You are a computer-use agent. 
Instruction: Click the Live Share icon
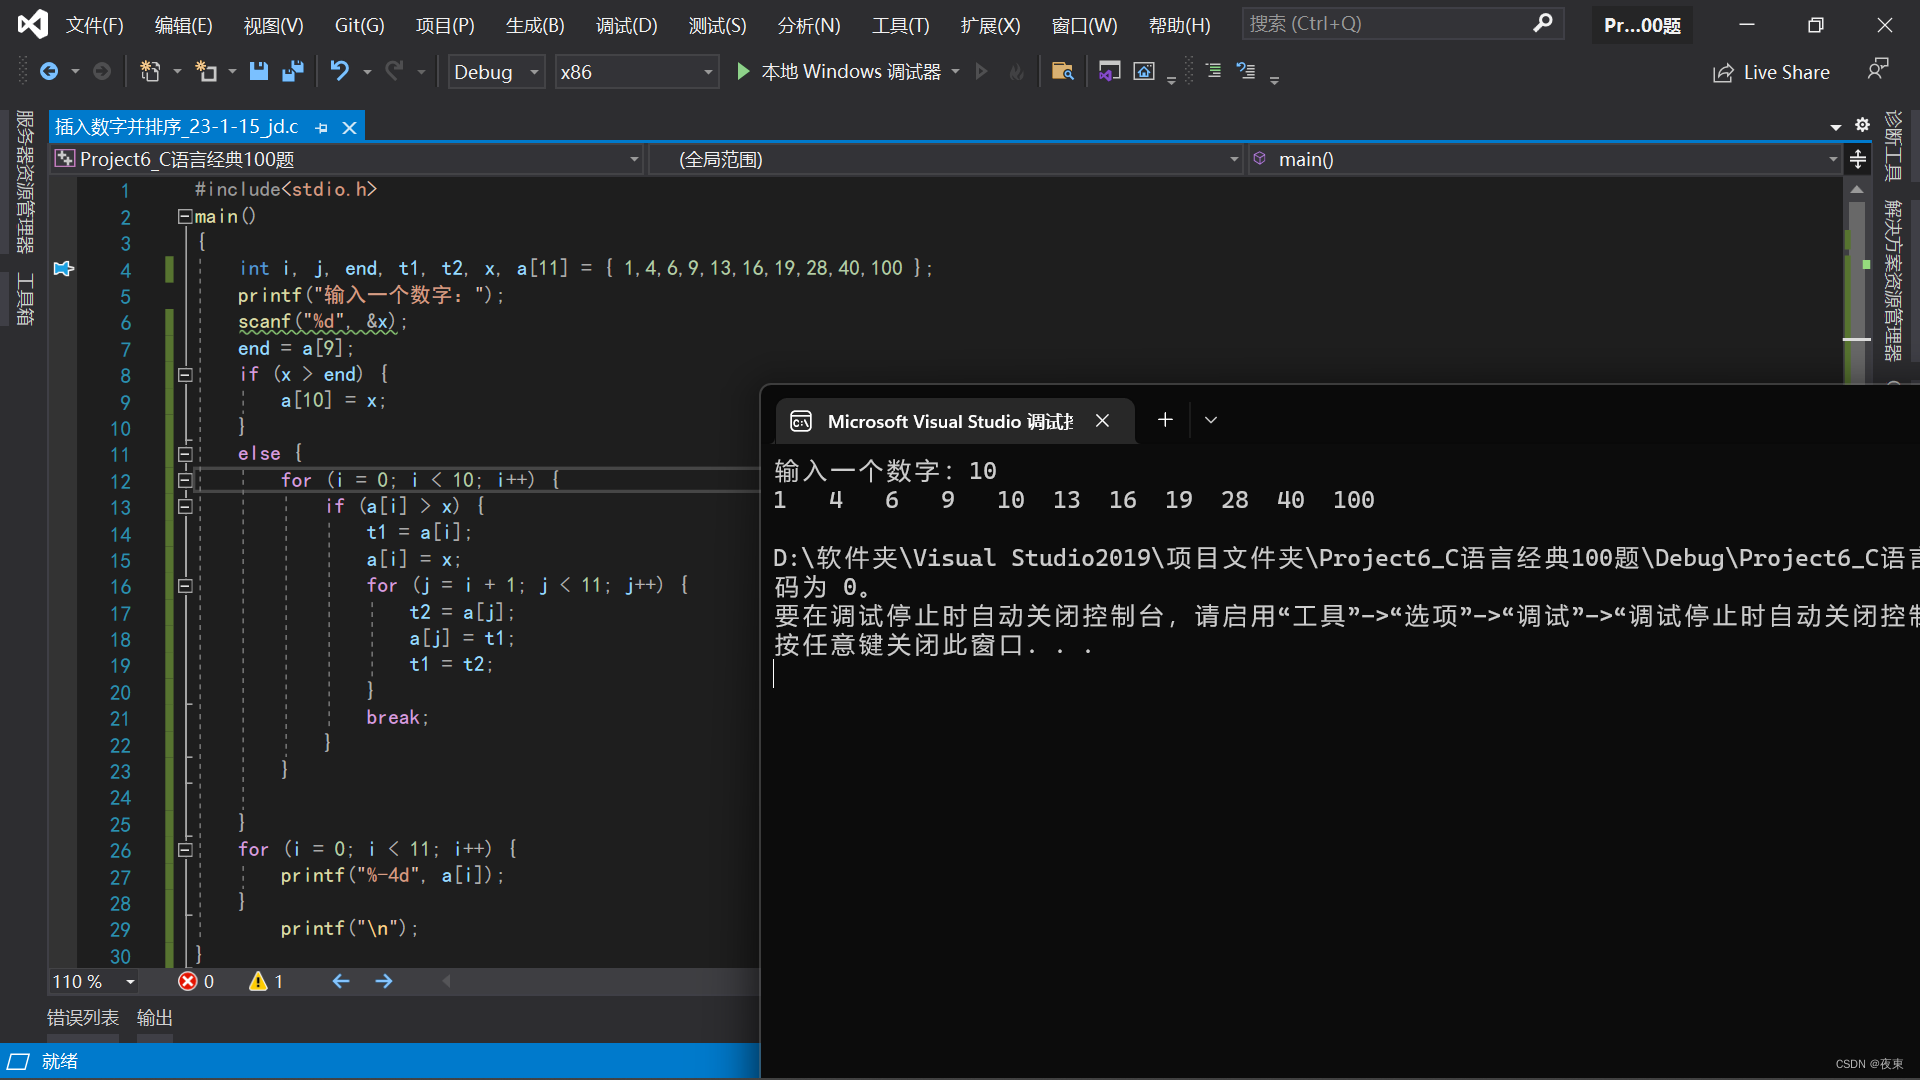click(1770, 71)
